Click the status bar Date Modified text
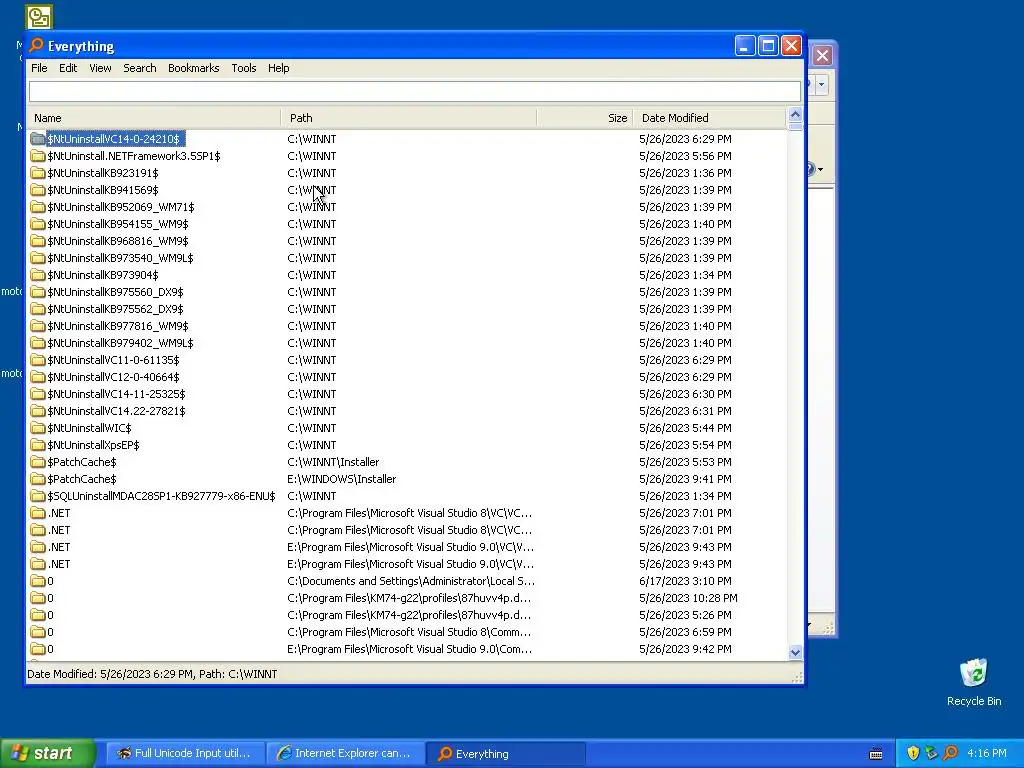The width and height of the screenshot is (1024, 768). click(152, 674)
